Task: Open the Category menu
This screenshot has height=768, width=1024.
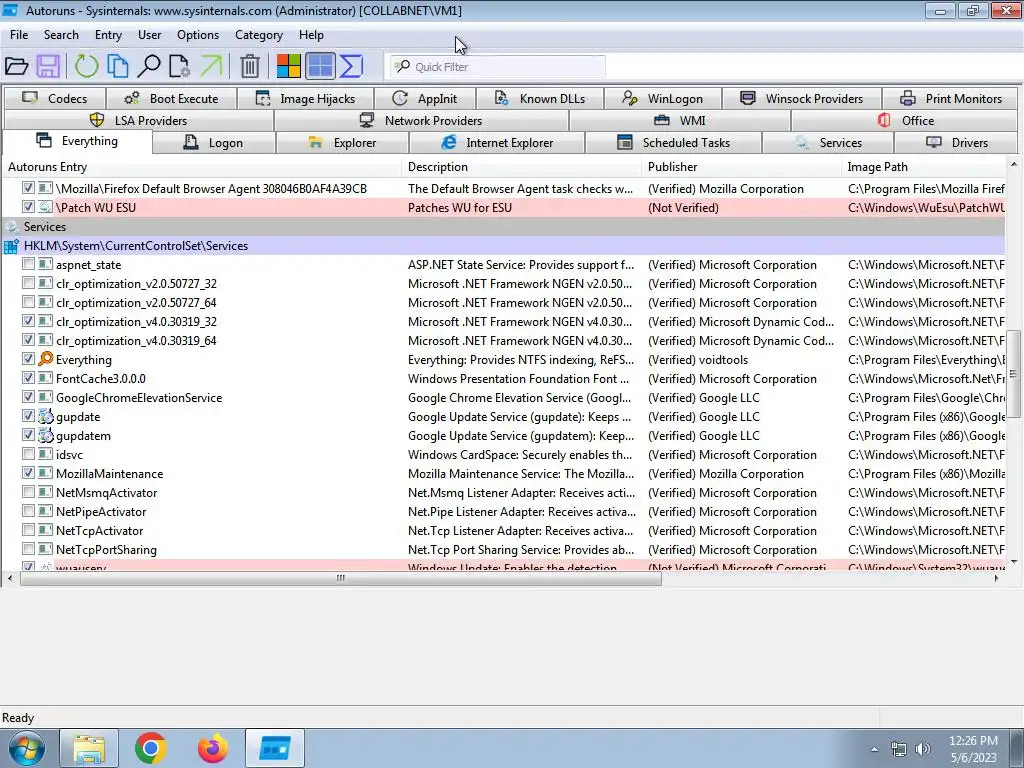Action: tap(259, 35)
